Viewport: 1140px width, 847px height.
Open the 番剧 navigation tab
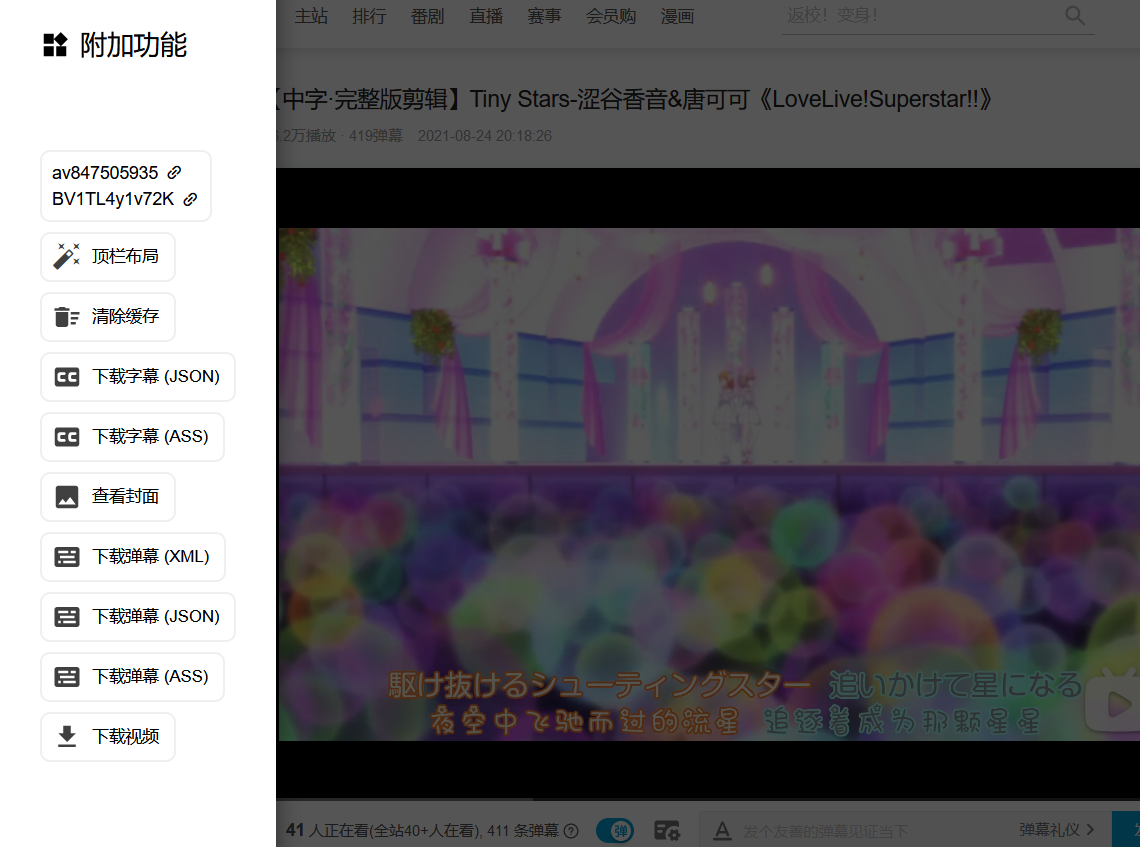427,17
